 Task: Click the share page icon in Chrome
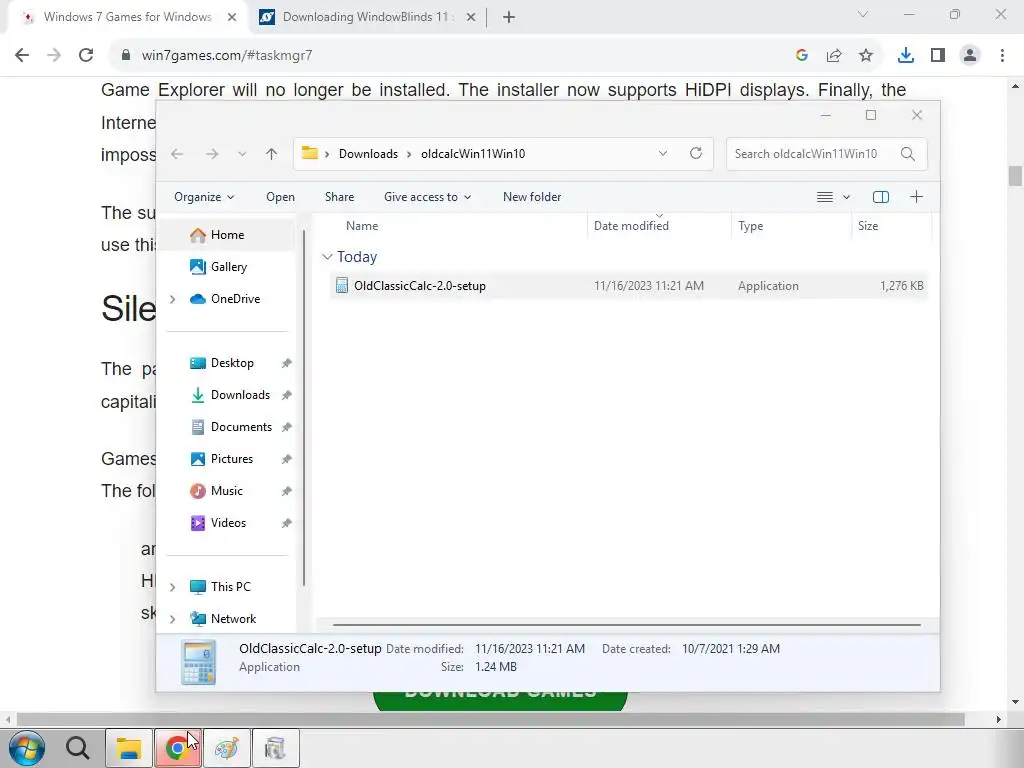click(x=834, y=56)
